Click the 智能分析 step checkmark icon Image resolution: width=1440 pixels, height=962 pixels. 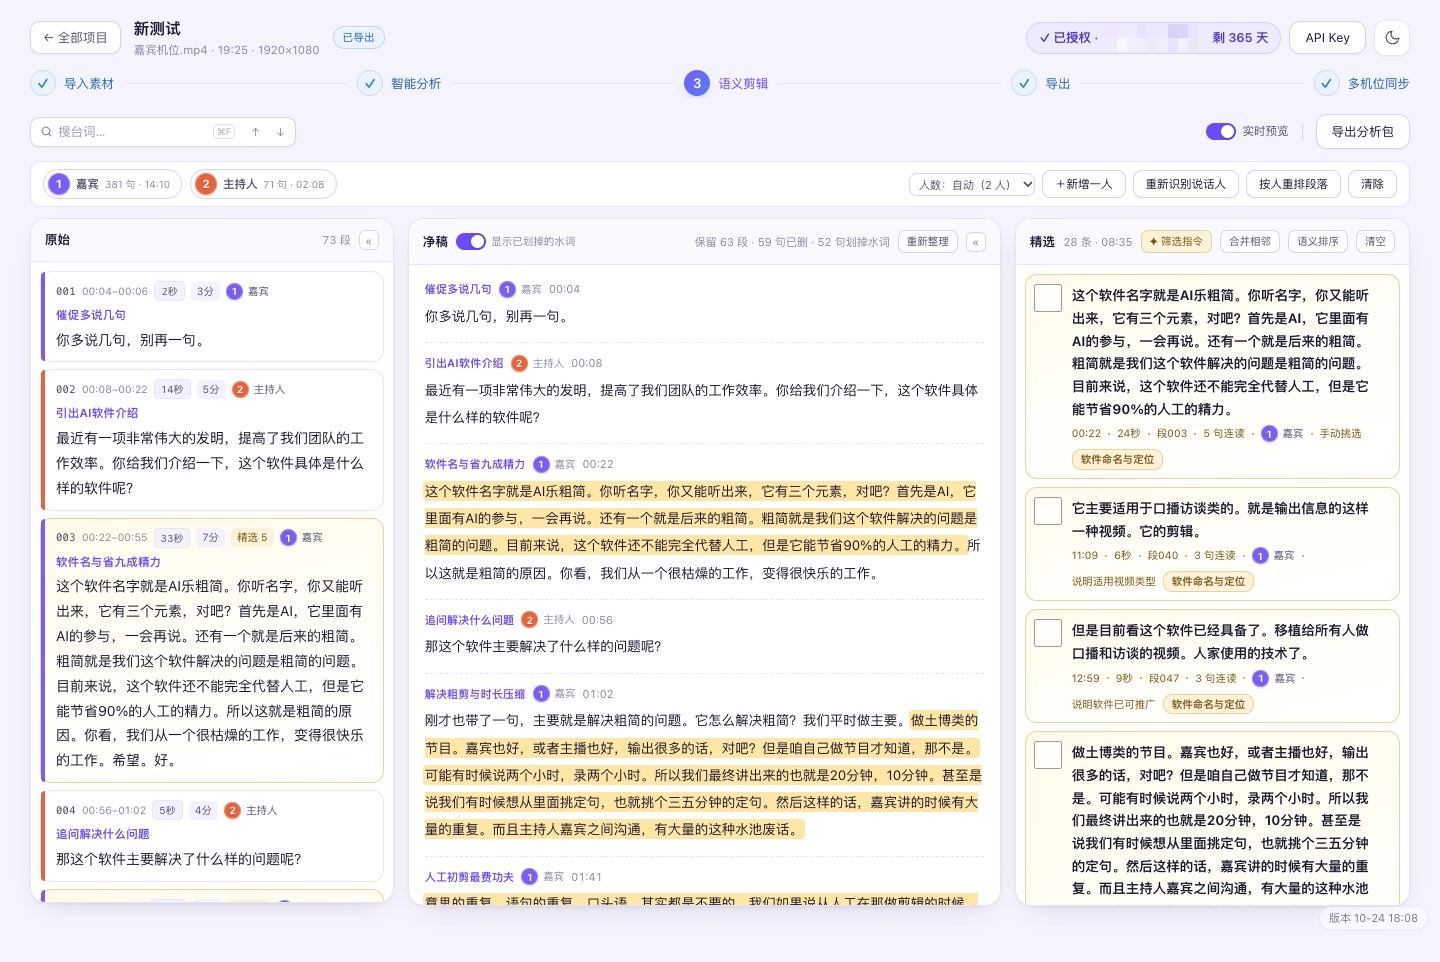370,83
